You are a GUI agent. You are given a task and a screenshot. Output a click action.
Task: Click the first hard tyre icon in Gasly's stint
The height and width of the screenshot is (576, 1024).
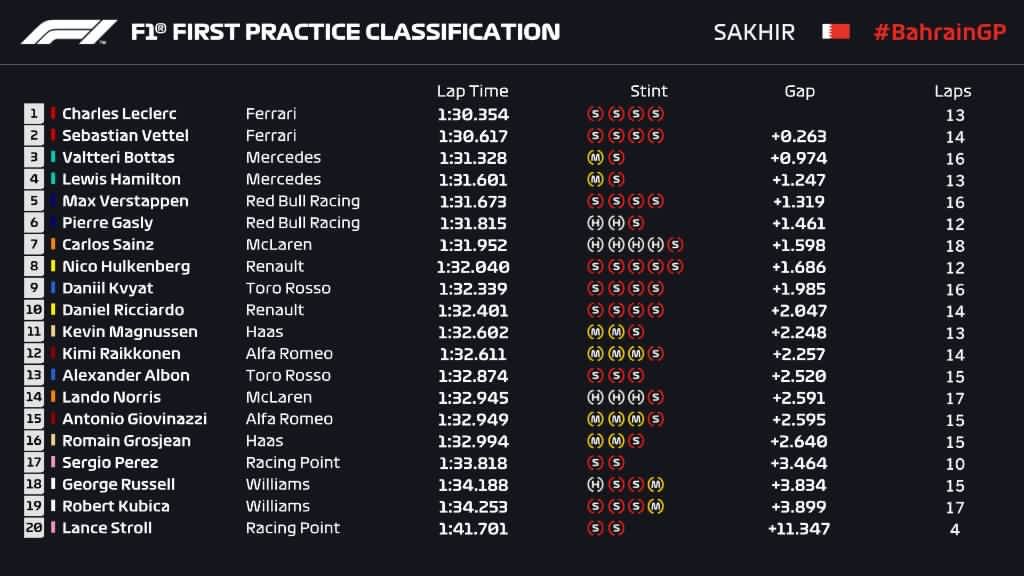point(595,223)
